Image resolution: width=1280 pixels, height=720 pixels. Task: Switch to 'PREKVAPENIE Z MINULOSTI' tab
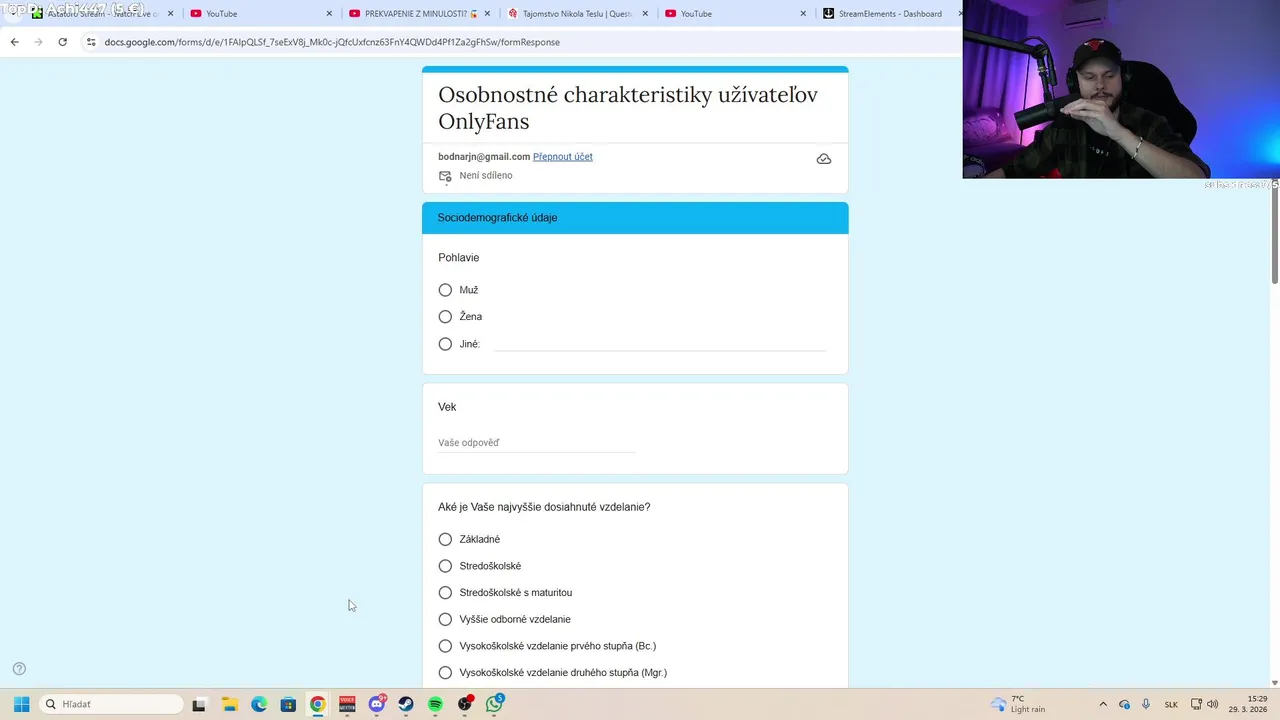(x=420, y=14)
